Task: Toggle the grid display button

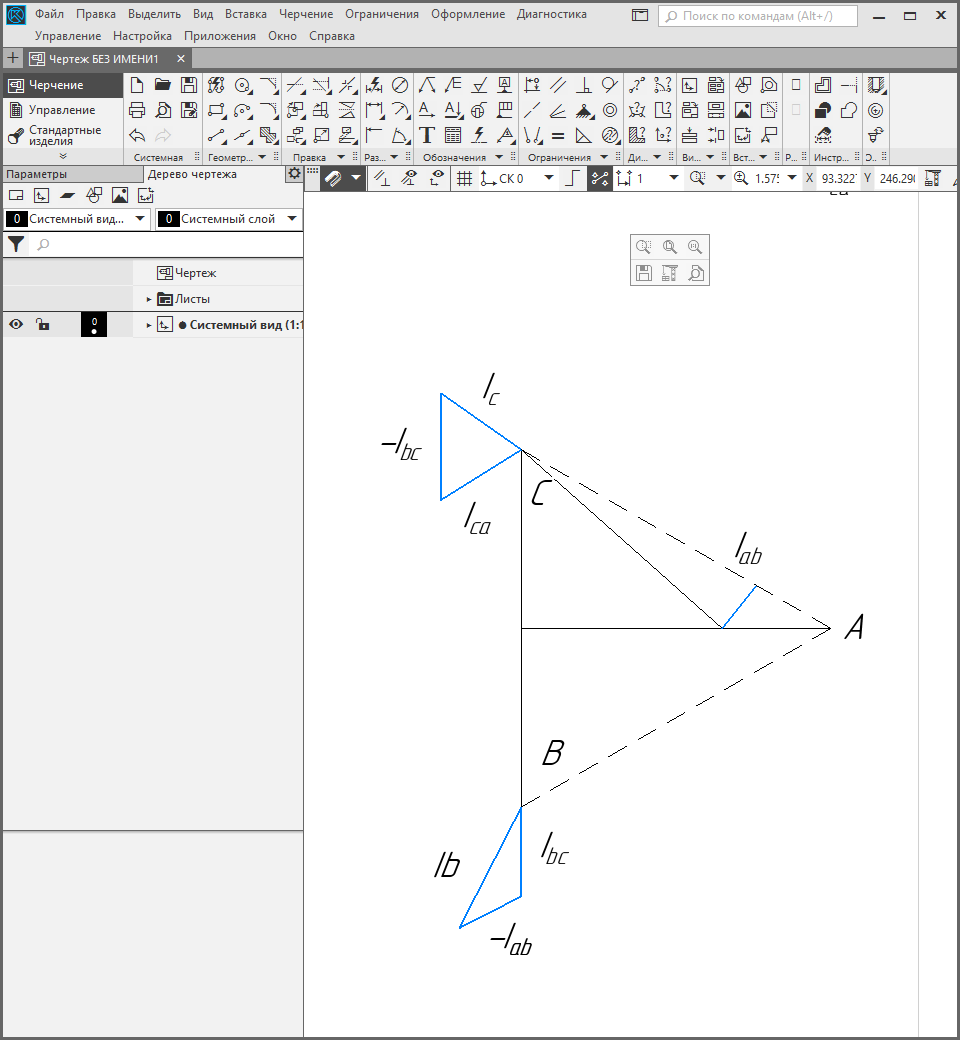Action: tap(464, 178)
